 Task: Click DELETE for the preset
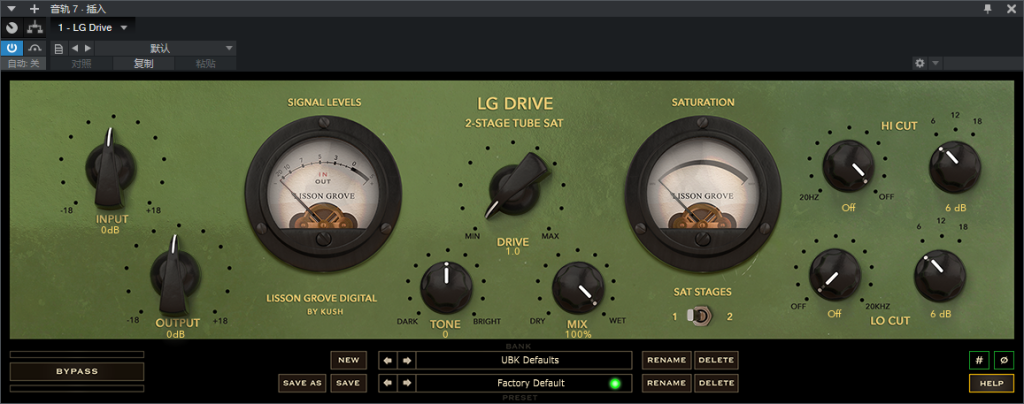click(x=716, y=383)
